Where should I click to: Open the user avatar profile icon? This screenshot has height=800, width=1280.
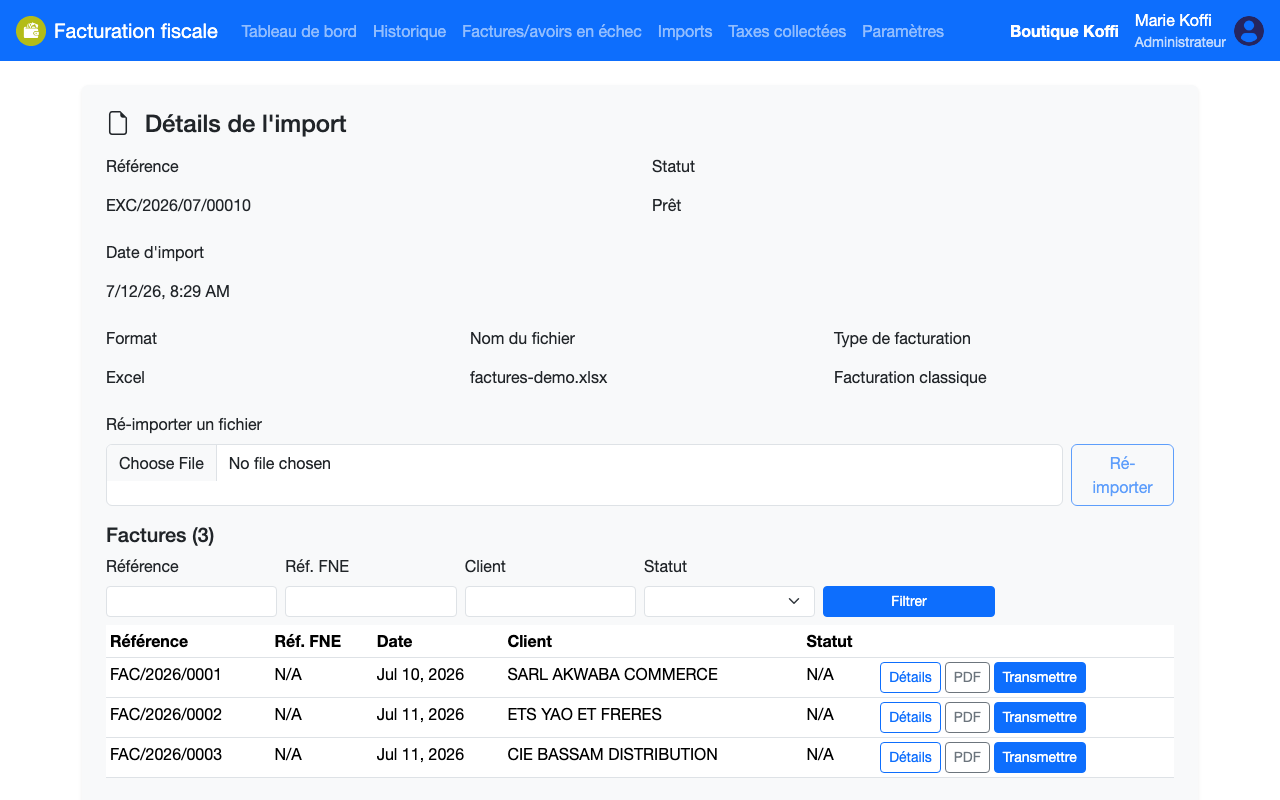pyautogui.click(x=1249, y=31)
